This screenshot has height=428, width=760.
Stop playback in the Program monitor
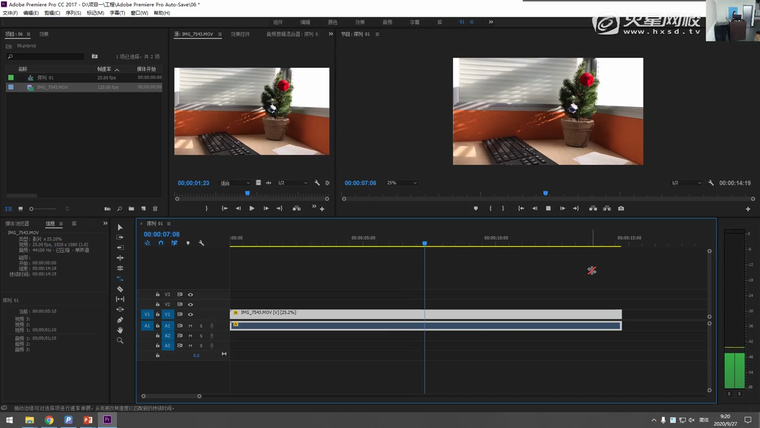point(548,208)
